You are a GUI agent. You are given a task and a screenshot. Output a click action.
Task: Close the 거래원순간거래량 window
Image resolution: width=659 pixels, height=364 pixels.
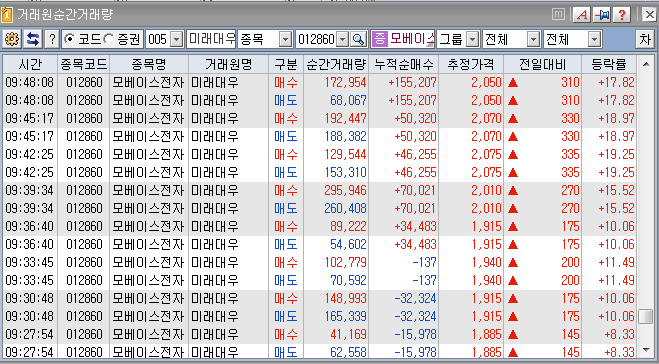coord(649,15)
